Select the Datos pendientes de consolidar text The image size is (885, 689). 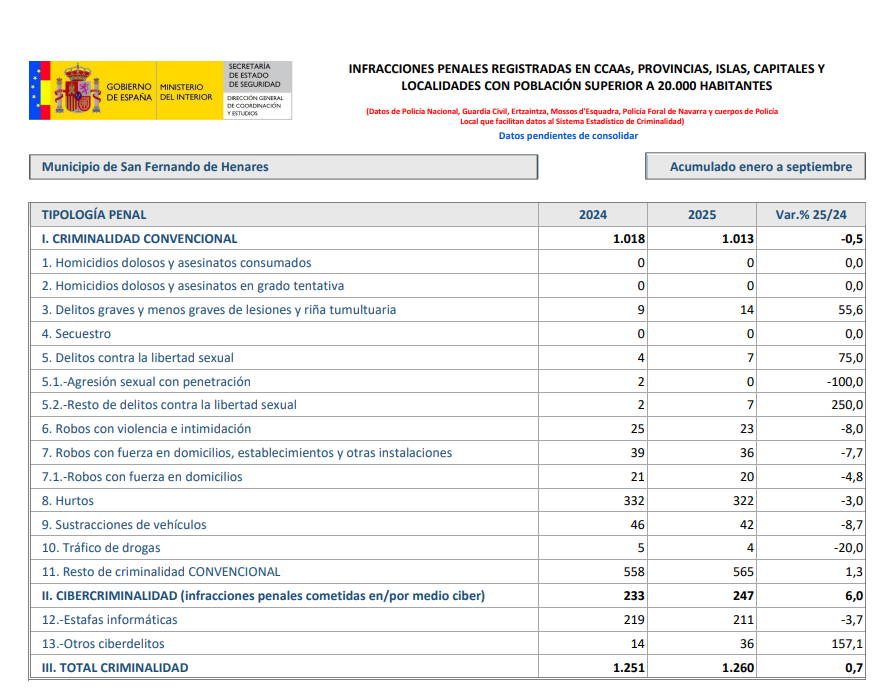pyautogui.click(x=568, y=136)
